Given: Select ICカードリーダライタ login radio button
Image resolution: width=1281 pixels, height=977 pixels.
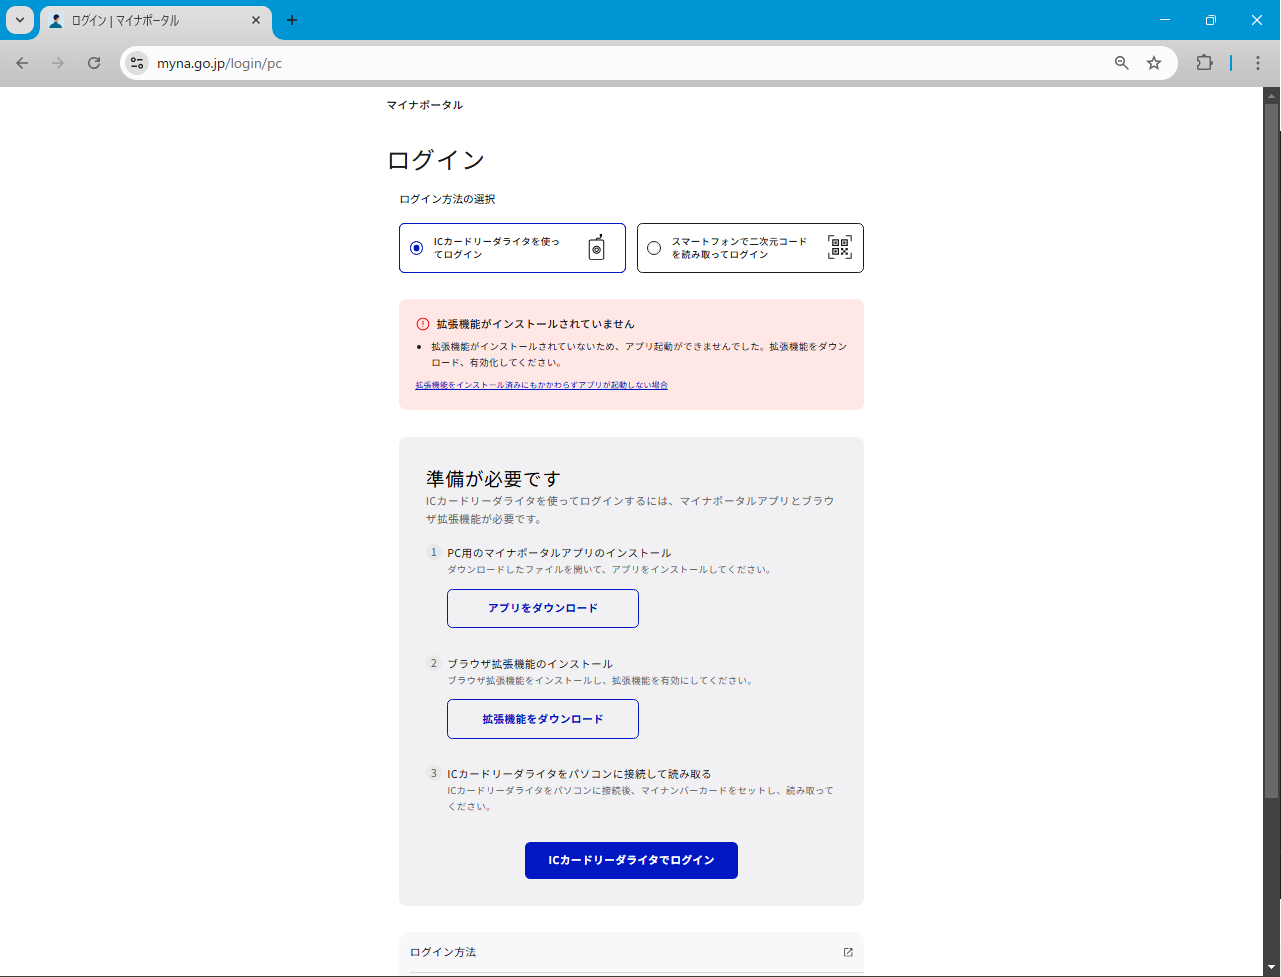Looking at the screenshot, I should click(x=417, y=248).
